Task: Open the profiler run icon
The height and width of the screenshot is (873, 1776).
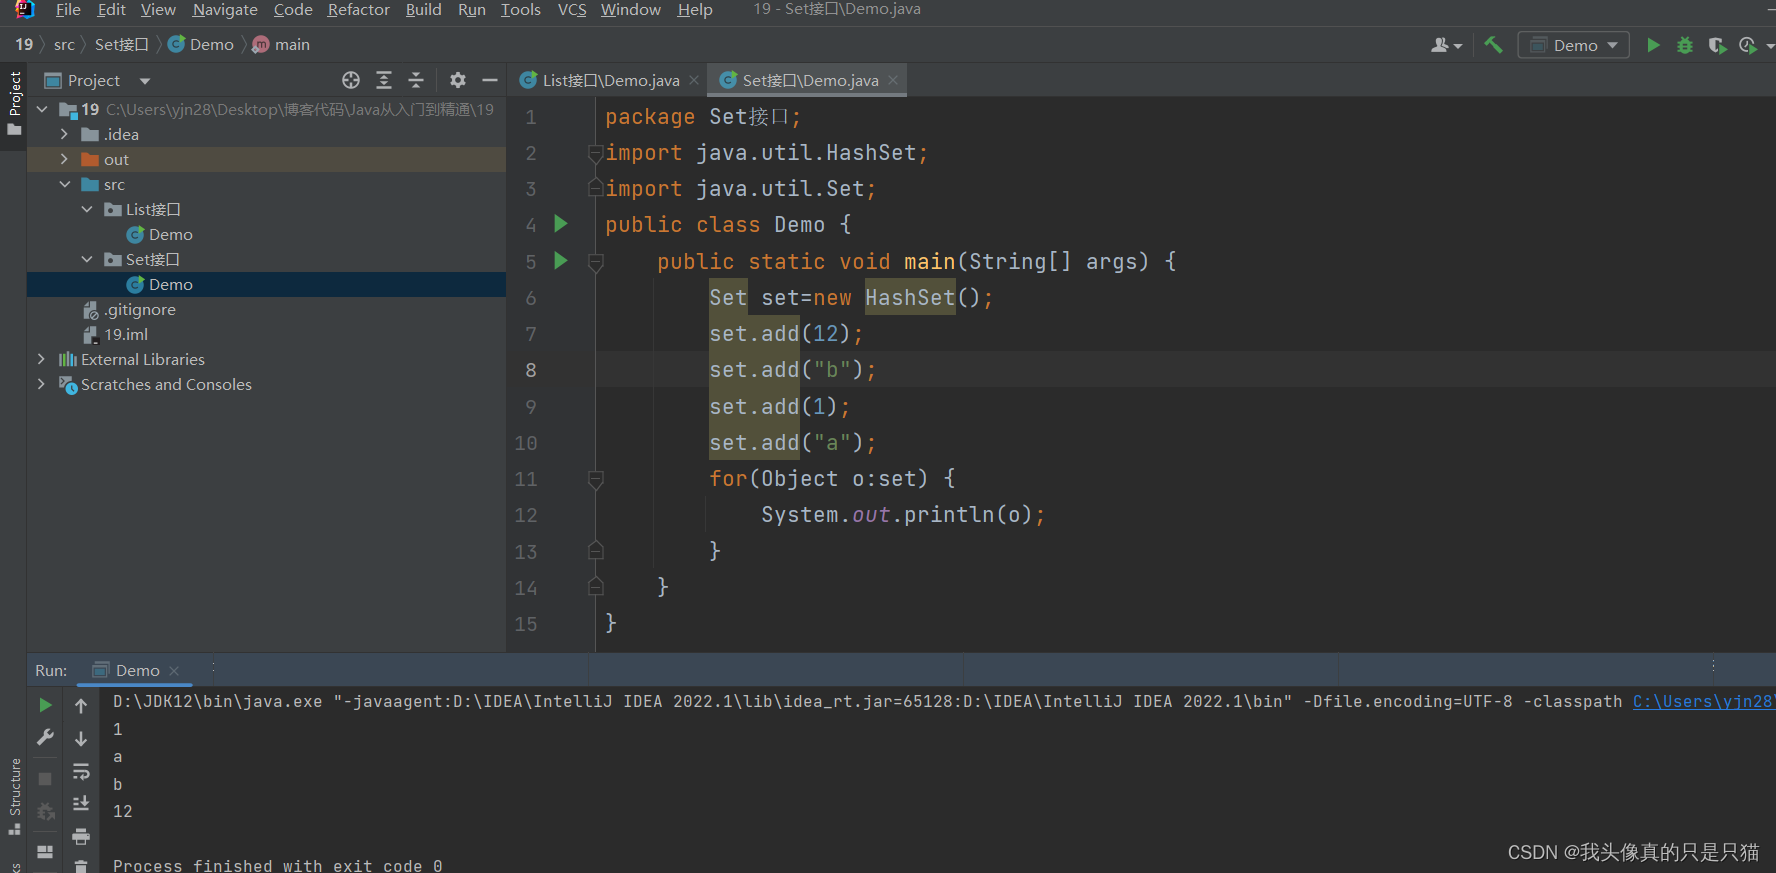Action: [1748, 45]
